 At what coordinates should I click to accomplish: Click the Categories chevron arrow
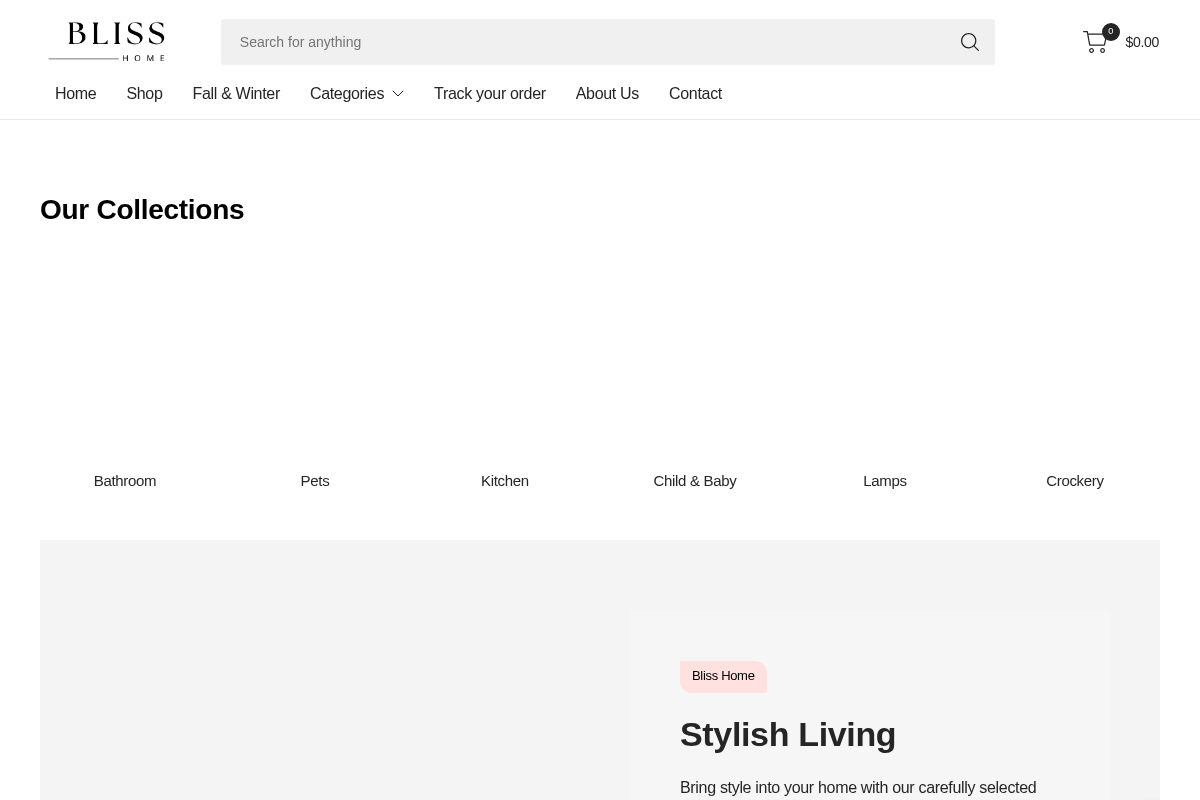coord(397,93)
